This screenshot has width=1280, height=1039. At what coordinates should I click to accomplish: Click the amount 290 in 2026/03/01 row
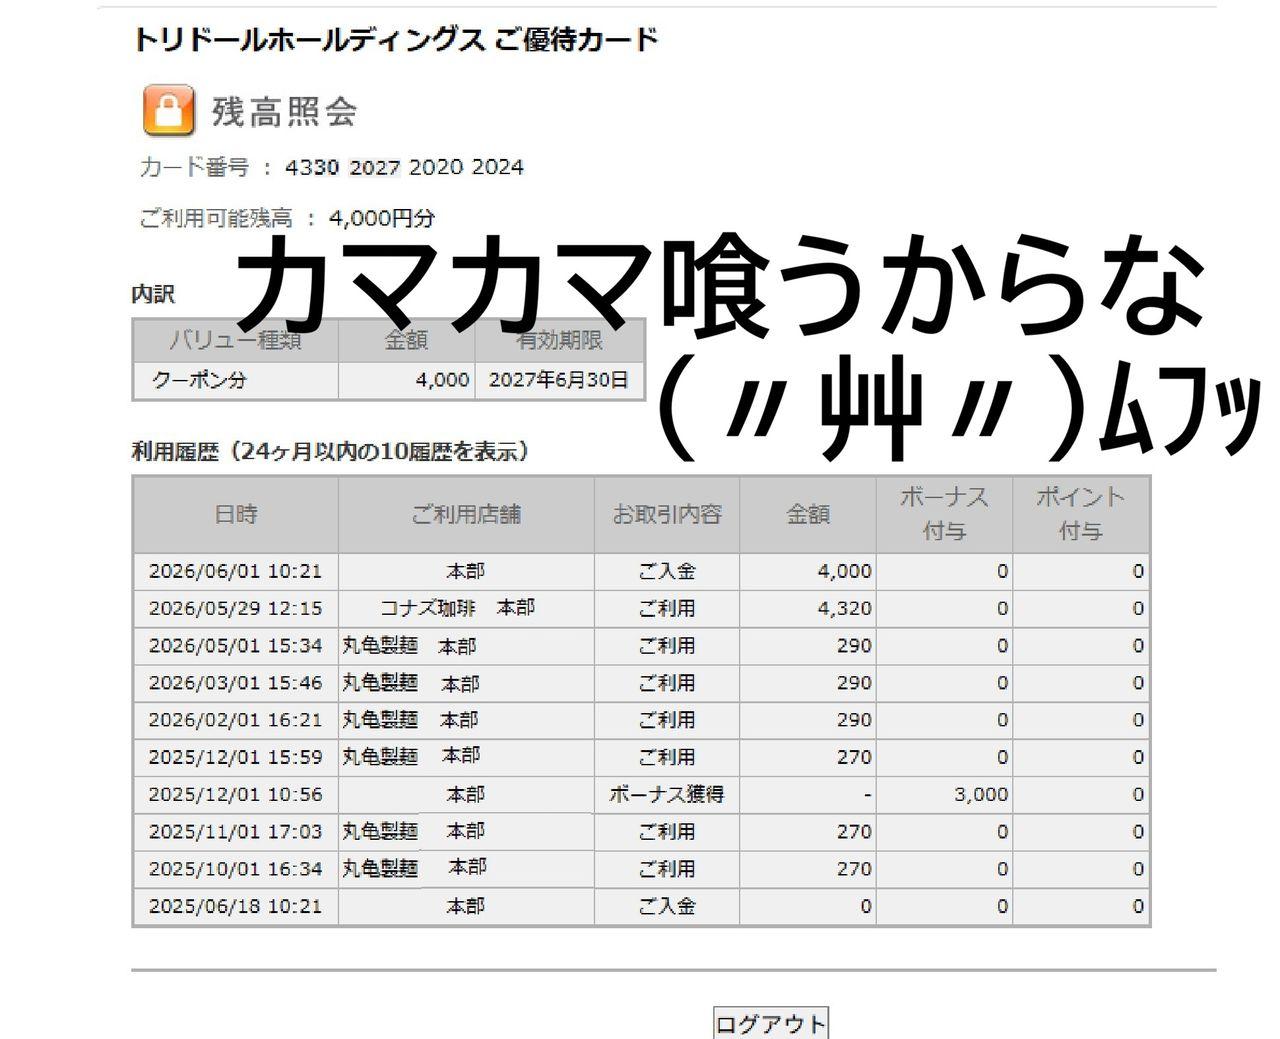click(x=855, y=683)
